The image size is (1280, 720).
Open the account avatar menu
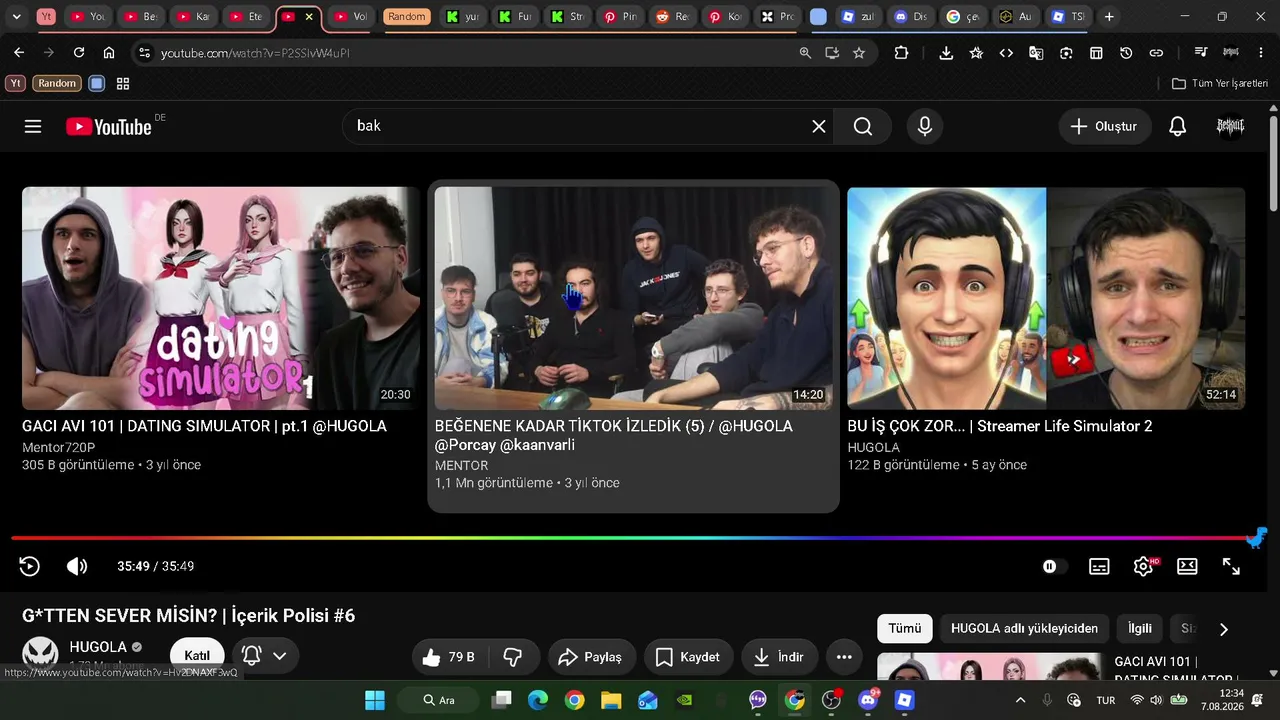pyautogui.click(x=1230, y=126)
